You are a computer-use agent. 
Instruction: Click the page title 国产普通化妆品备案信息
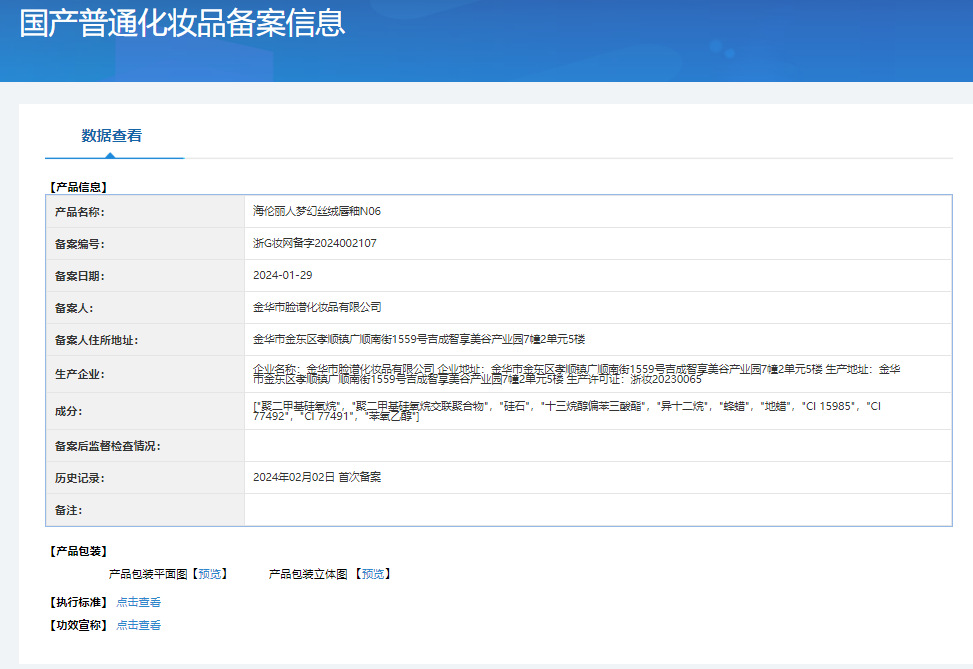182,23
